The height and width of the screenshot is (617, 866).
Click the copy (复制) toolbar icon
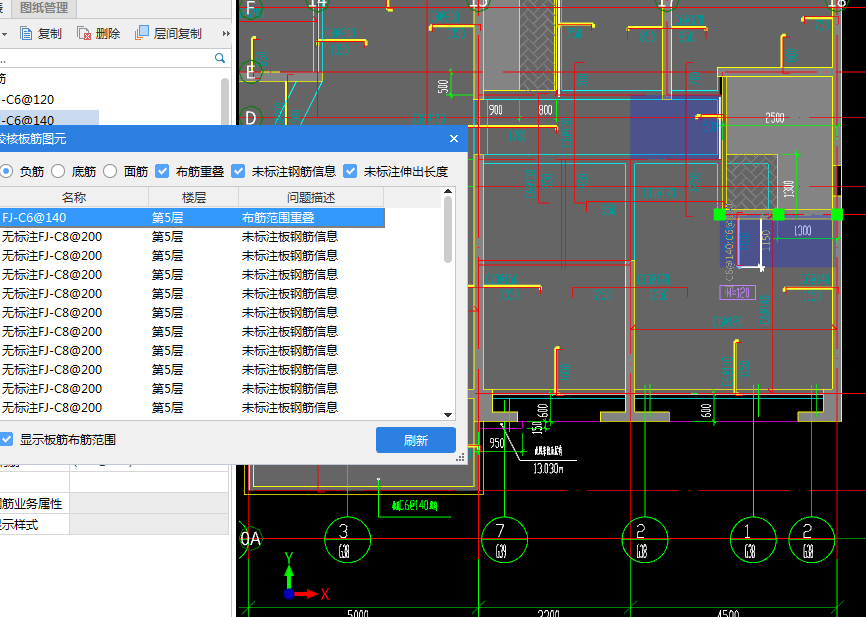pos(26,34)
